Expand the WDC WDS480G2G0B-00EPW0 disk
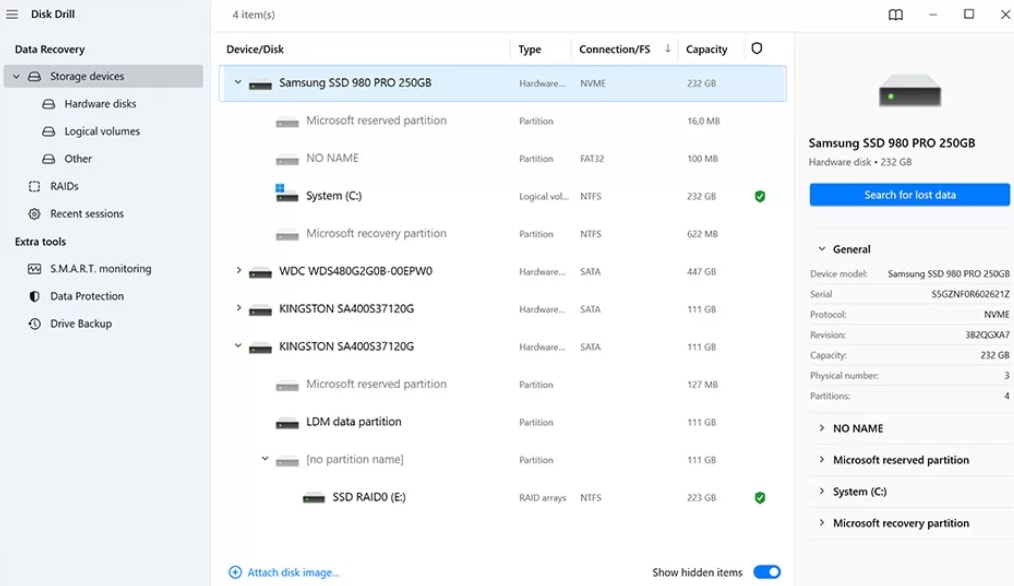1014x586 pixels. click(238, 271)
